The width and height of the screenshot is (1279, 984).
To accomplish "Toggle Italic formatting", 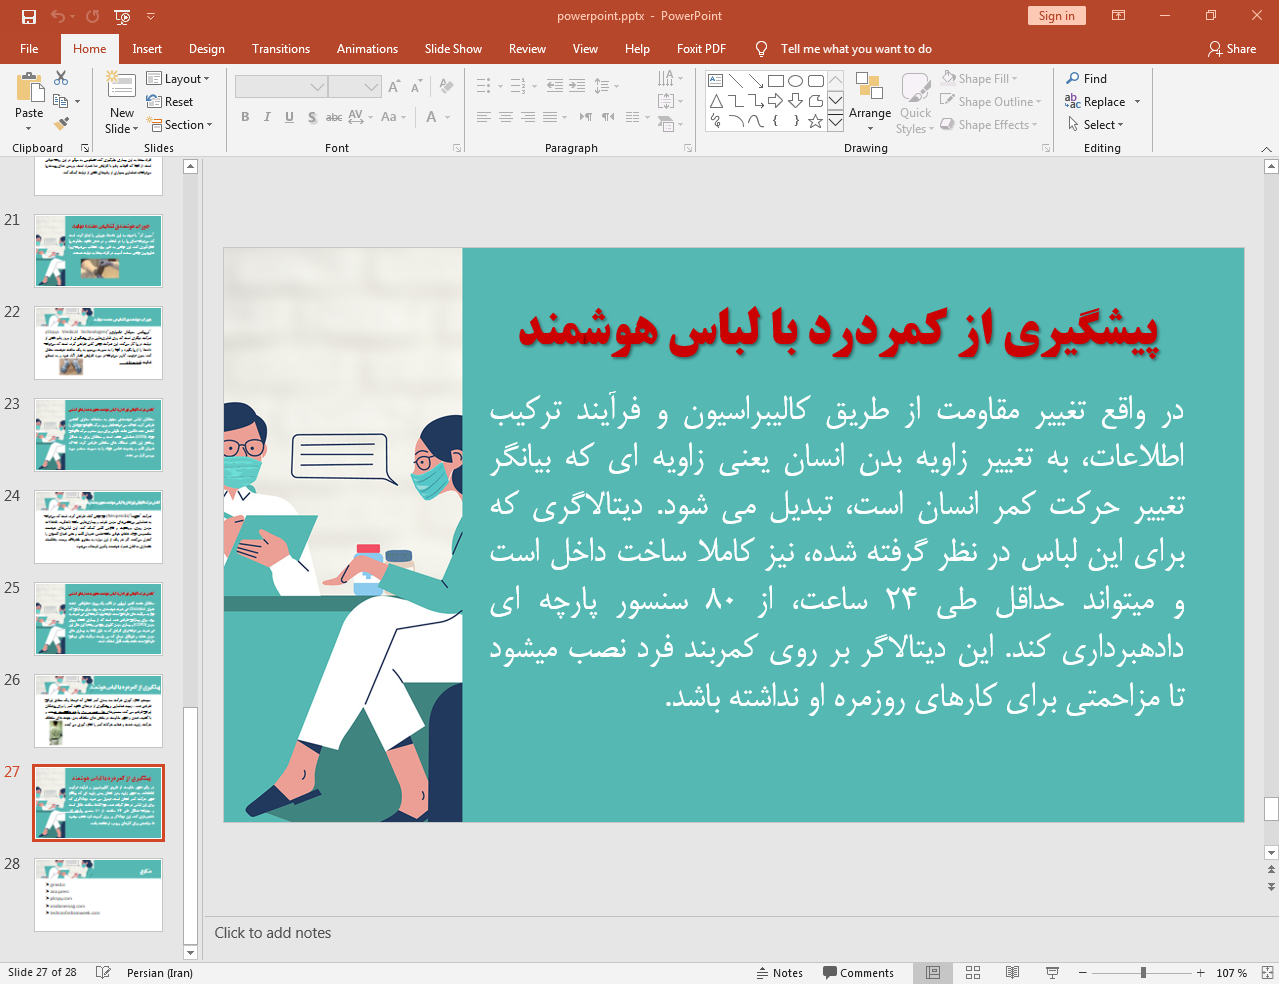I will 267,117.
